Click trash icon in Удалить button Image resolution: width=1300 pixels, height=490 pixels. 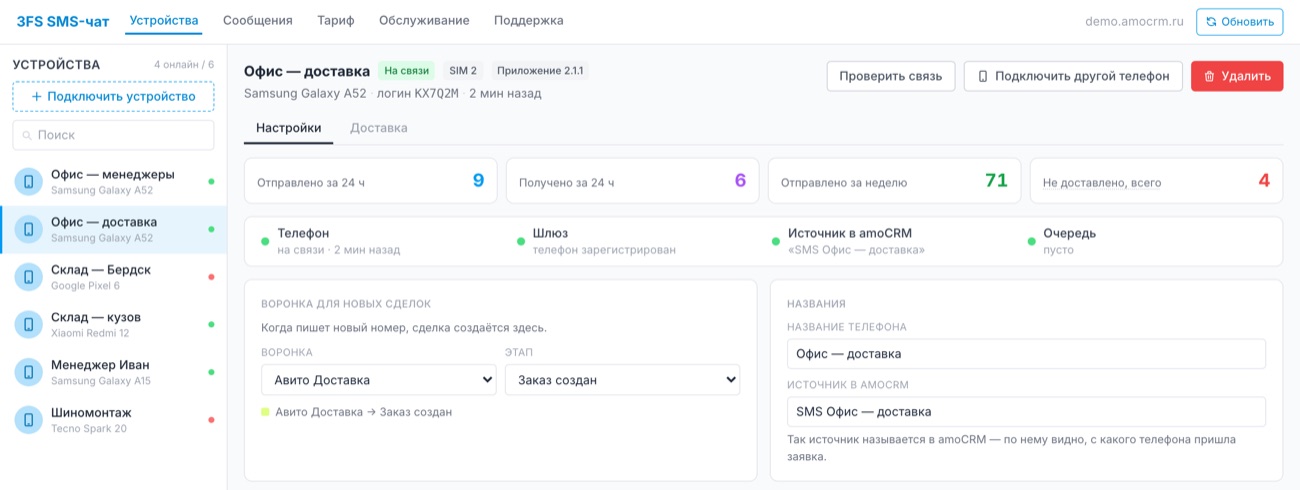click(x=1209, y=76)
